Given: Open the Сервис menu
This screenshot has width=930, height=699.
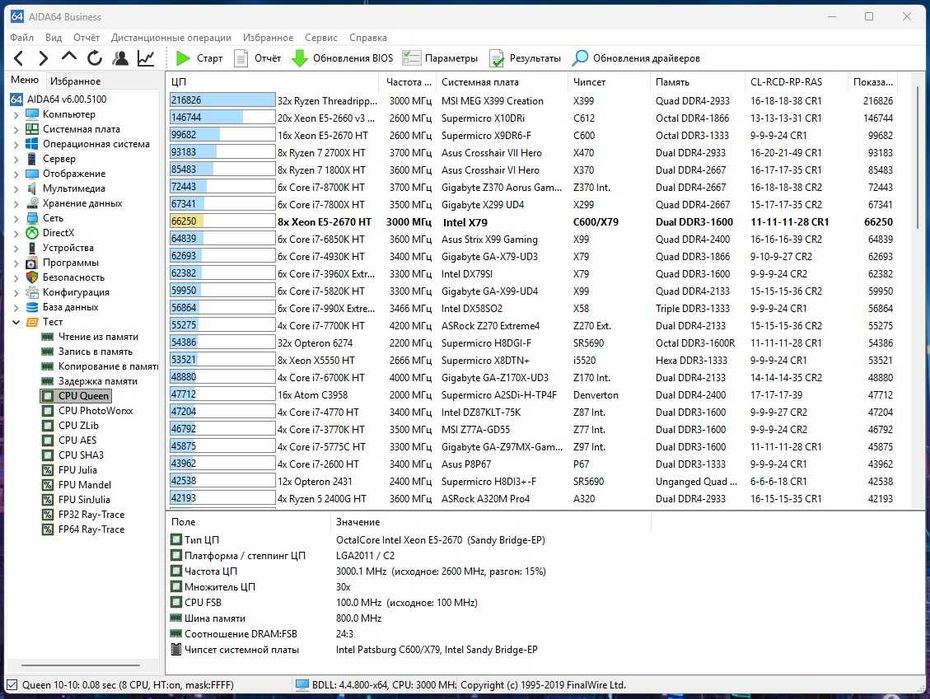Looking at the screenshot, I should pyautogui.click(x=321, y=37).
